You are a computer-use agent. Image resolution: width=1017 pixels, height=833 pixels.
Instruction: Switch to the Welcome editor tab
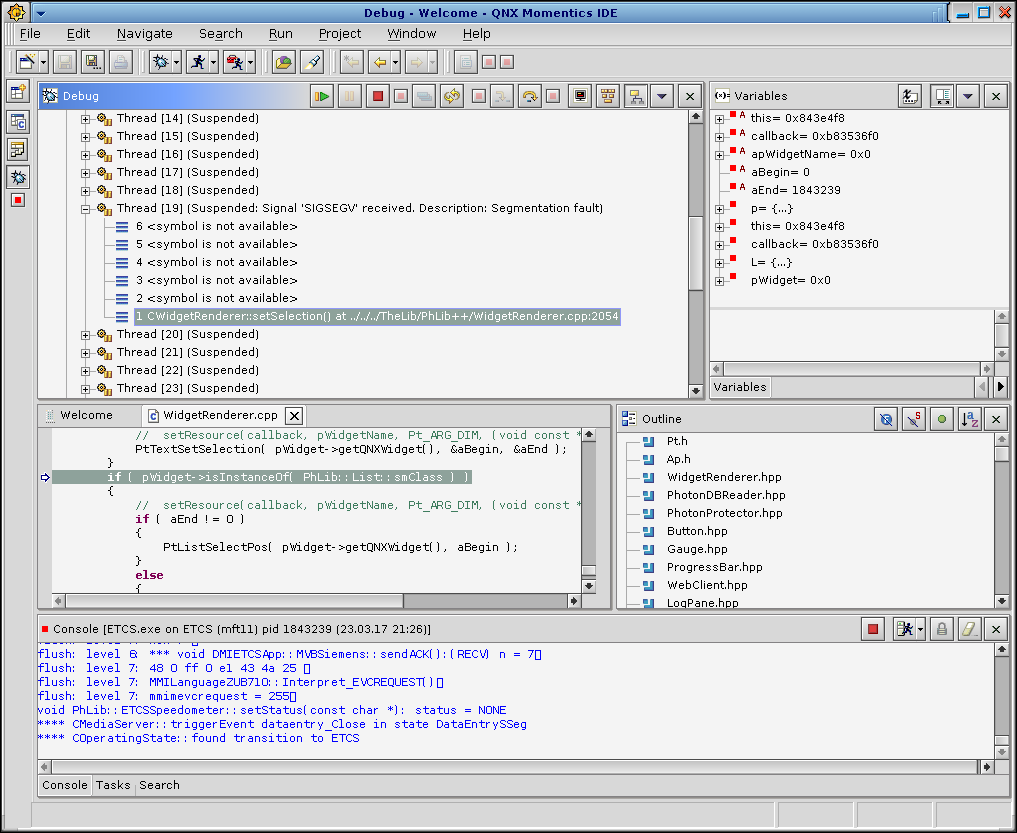click(x=86, y=415)
